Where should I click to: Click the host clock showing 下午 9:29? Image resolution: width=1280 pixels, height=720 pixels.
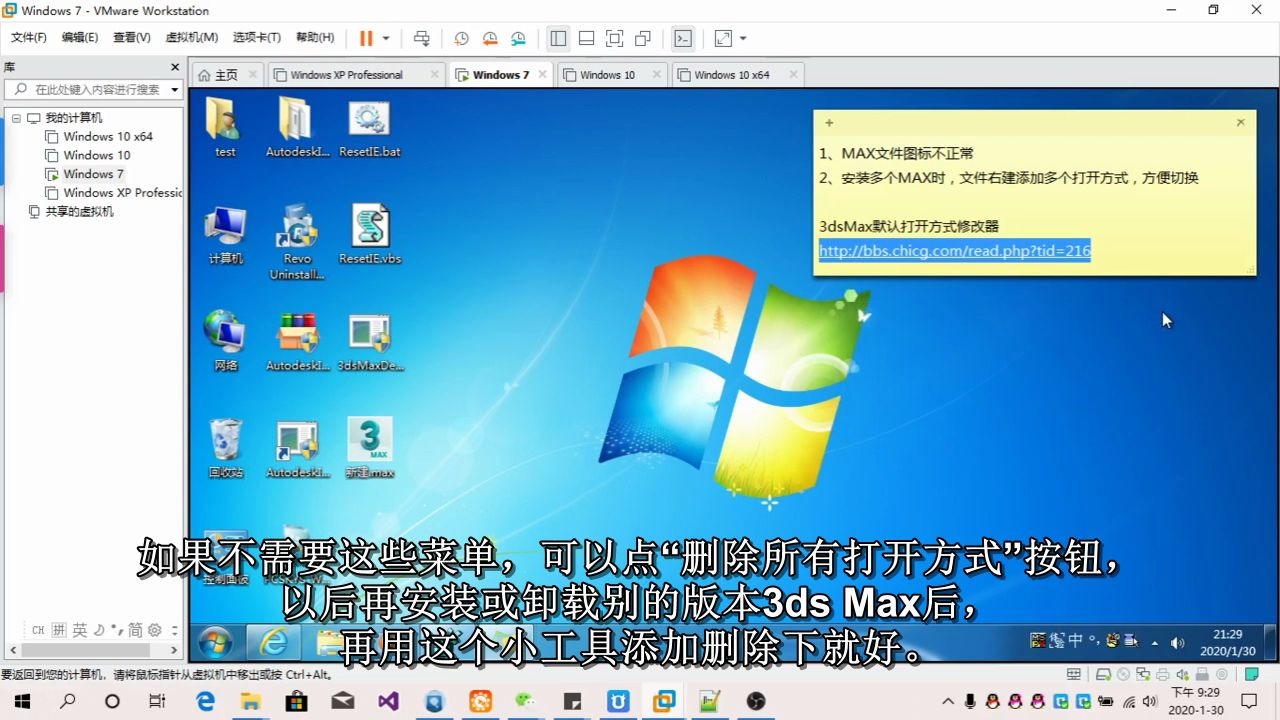(1197, 702)
